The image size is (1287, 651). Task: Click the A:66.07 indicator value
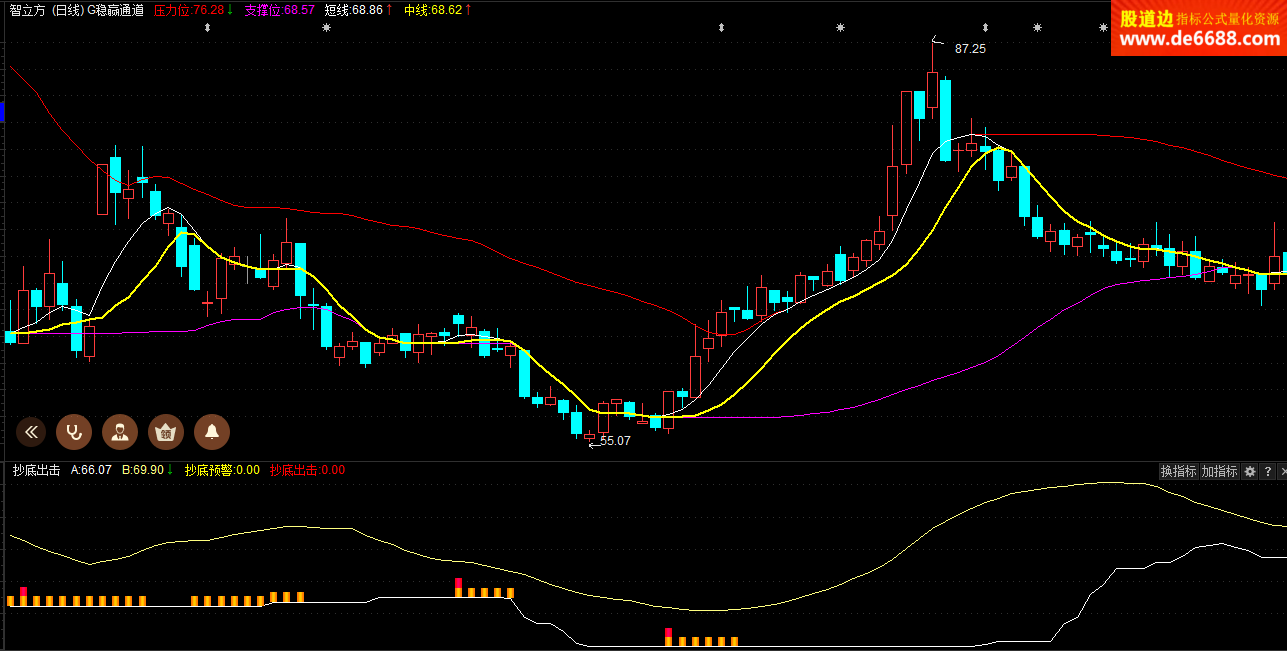pos(91,470)
